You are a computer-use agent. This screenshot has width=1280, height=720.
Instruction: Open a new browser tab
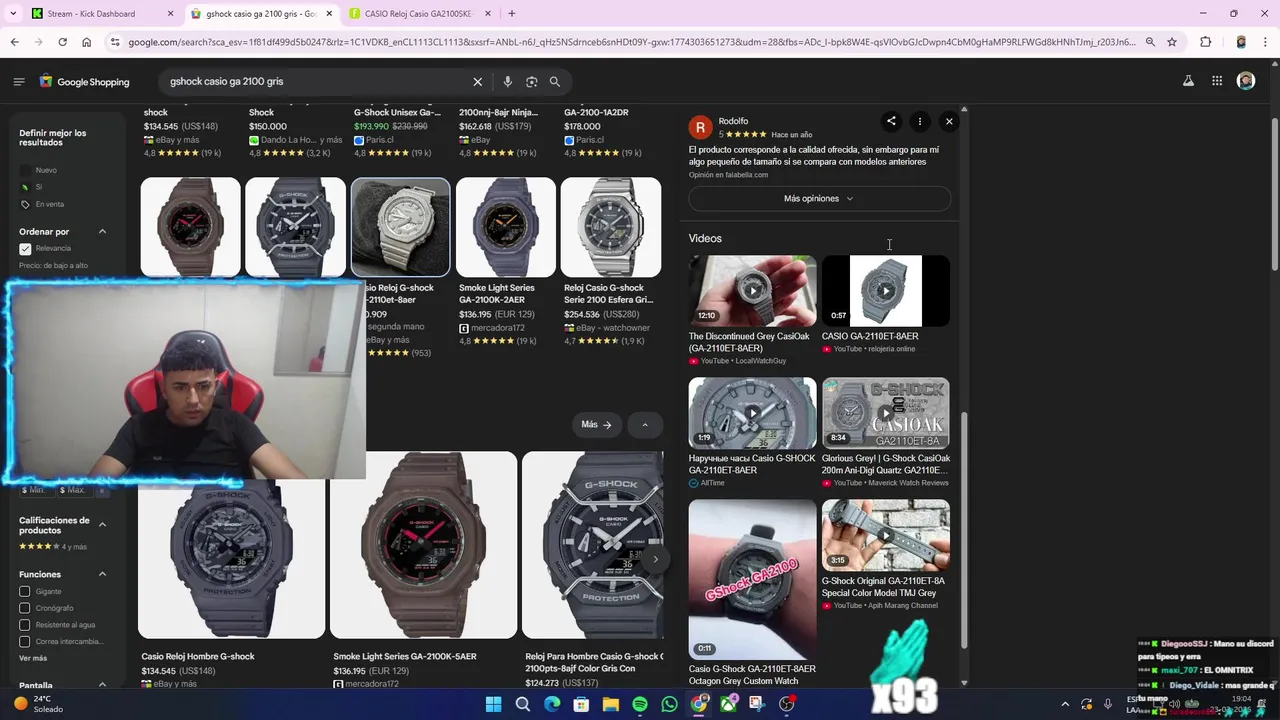pyautogui.click(x=511, y=14)
